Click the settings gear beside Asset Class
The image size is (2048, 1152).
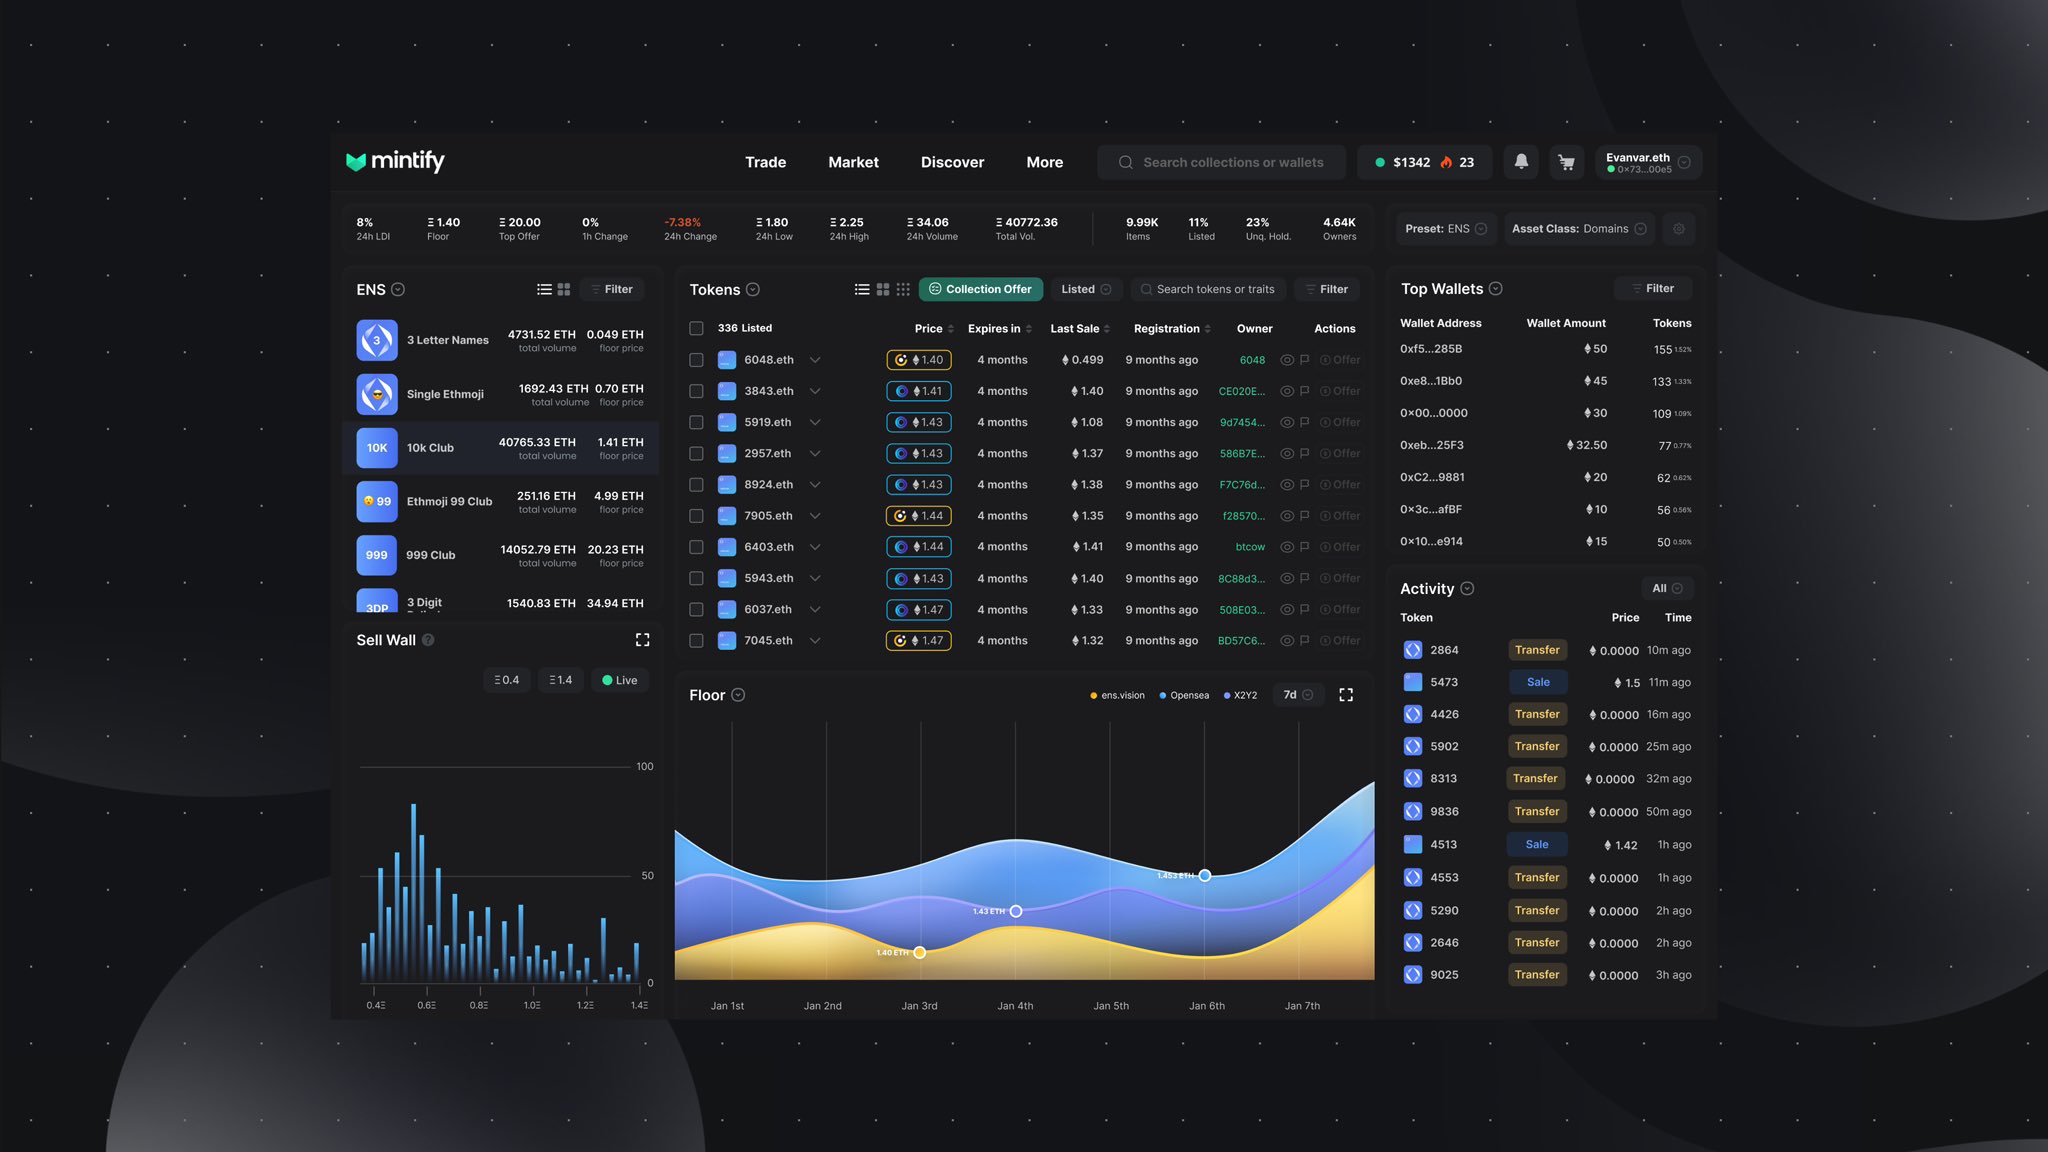pyautogui.click(x=1679, y=229)
